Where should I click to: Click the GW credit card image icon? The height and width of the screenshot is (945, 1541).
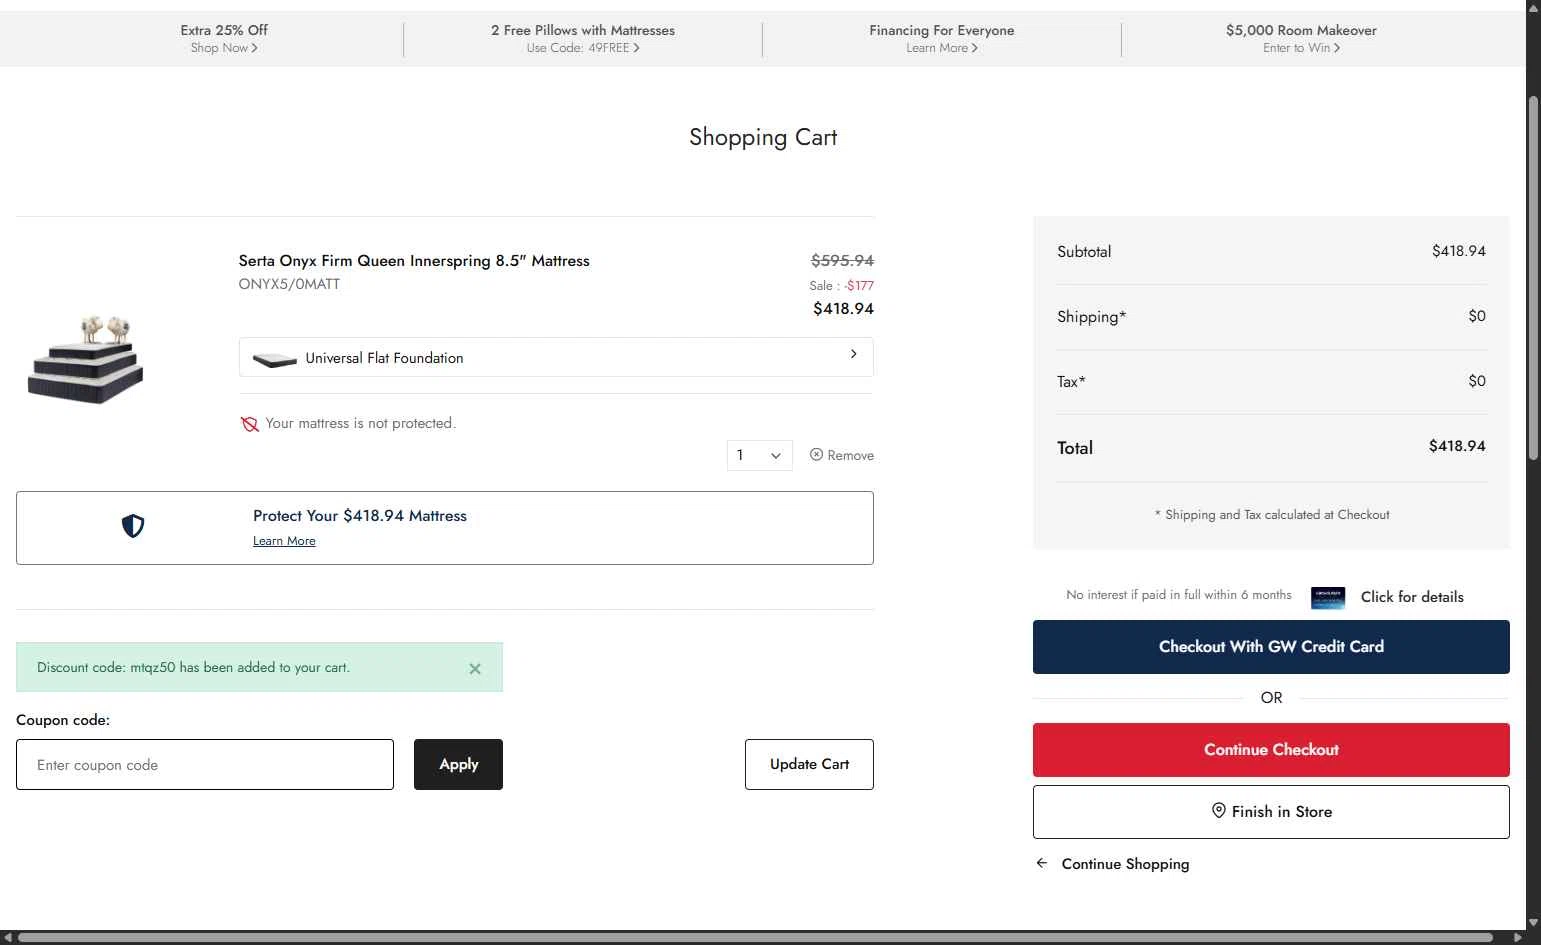click(1328, 597)
